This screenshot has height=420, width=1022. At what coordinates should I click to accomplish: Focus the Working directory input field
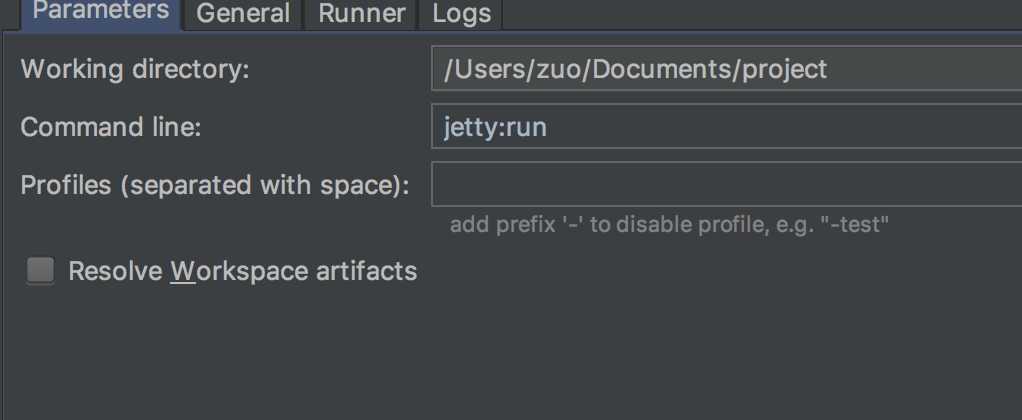pyautogui.click(x=727, y=68)
